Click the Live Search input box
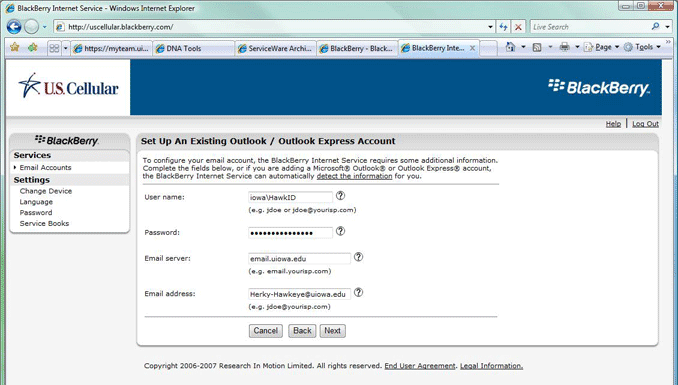 point(590,27)
